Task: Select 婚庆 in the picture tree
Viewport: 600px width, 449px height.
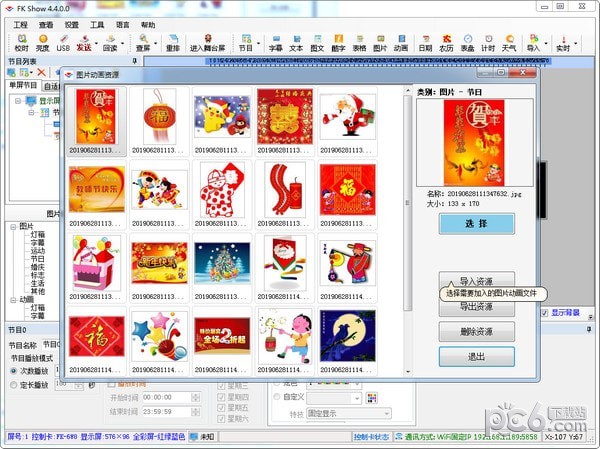Action: [x=38, y=267]
